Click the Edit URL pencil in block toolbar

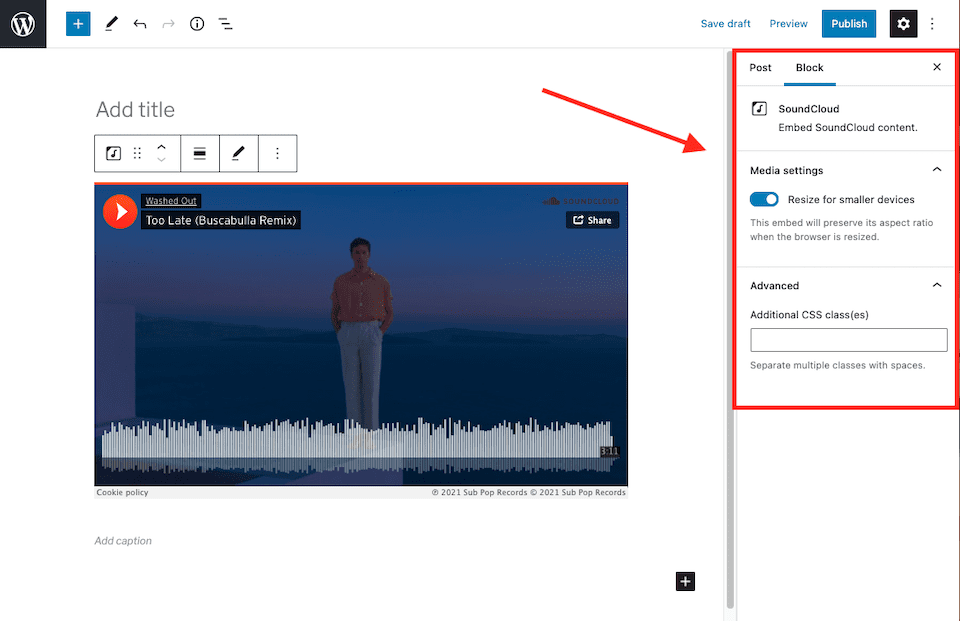[x=238, y=153]
